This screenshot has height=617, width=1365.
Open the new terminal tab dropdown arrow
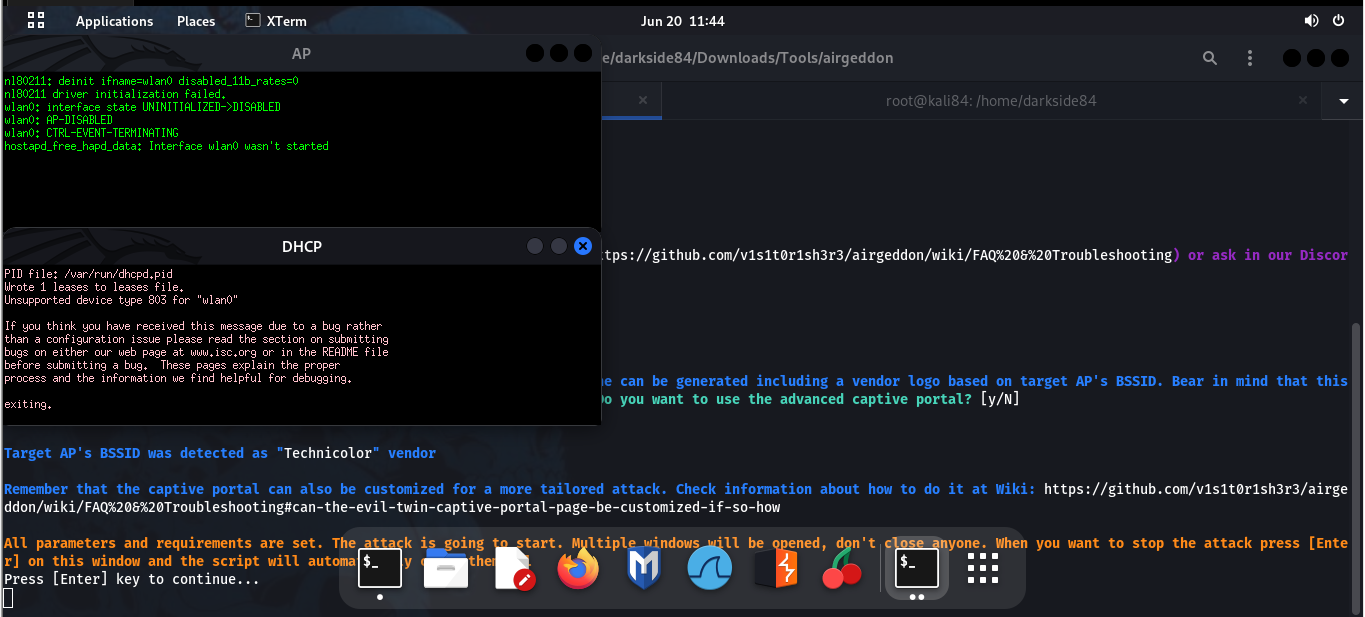[1342, 100]
